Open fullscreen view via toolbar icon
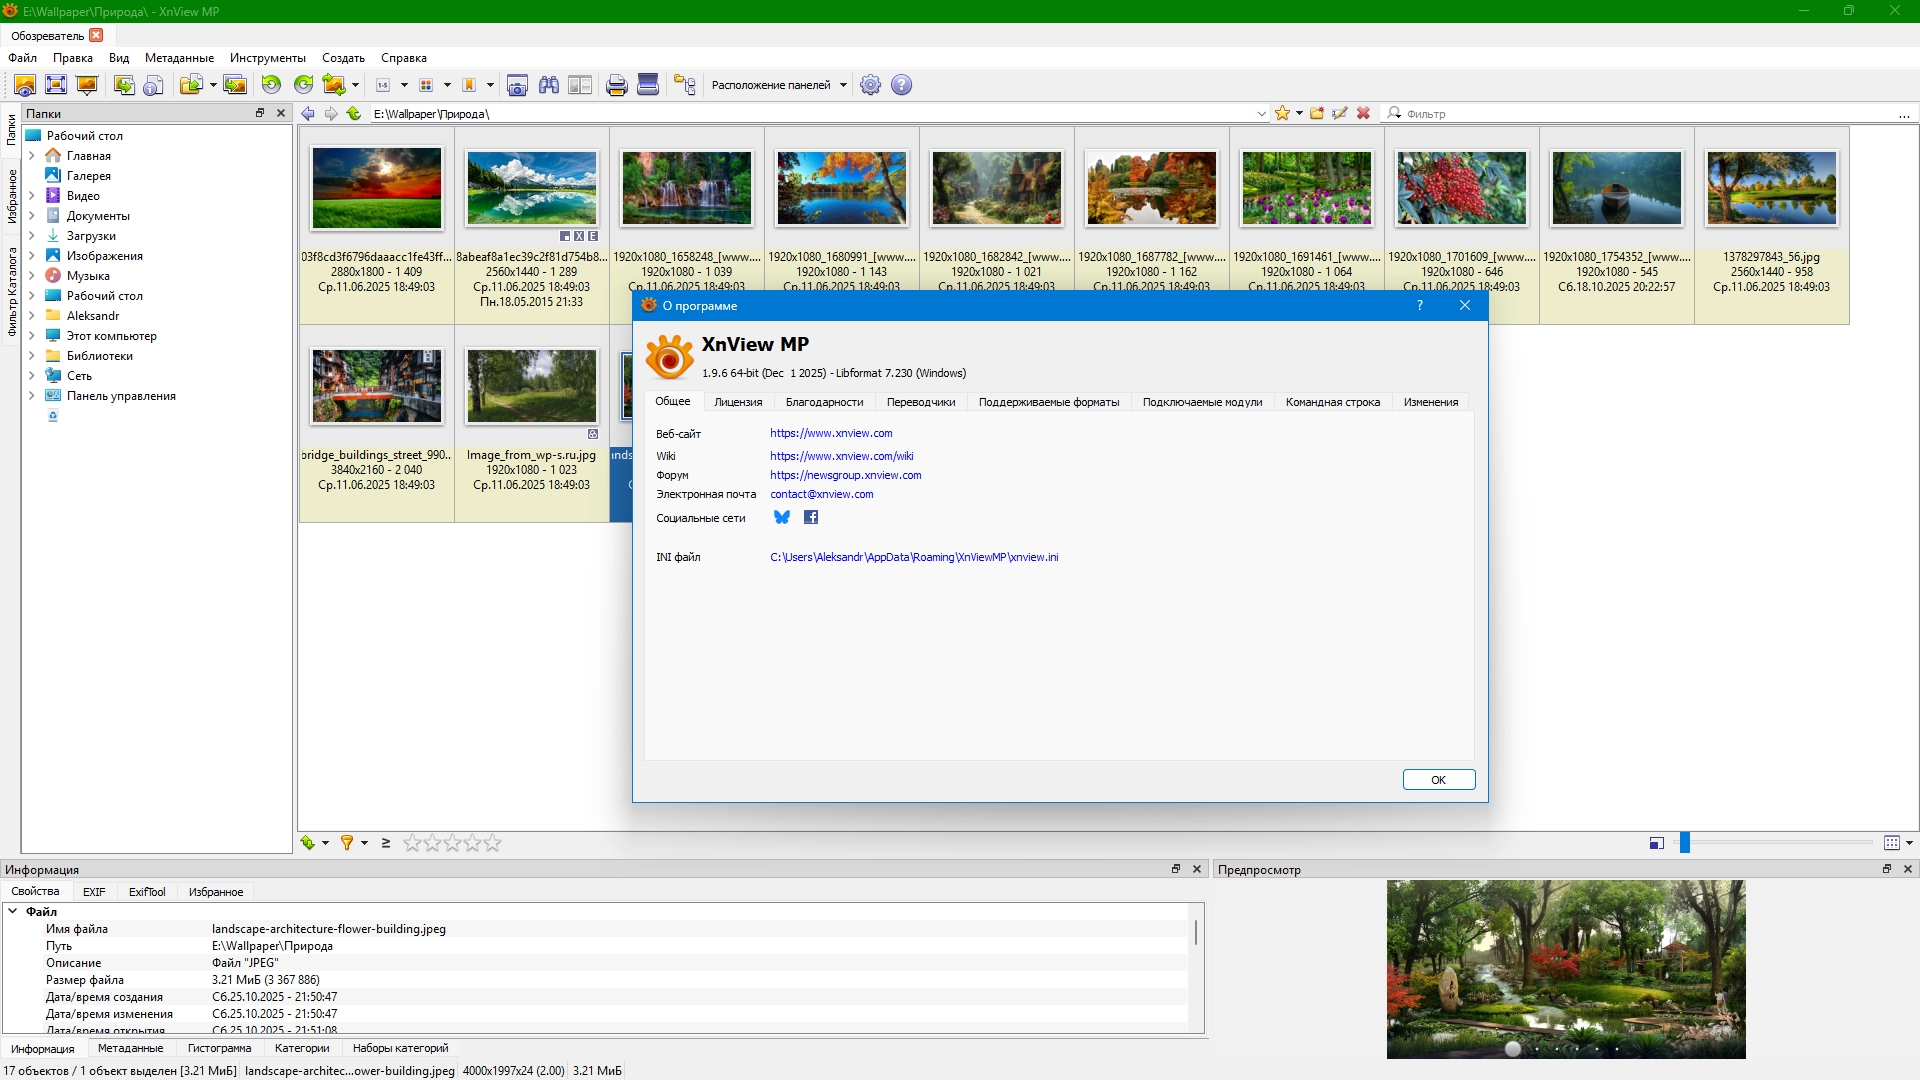 tap(56, 85)
